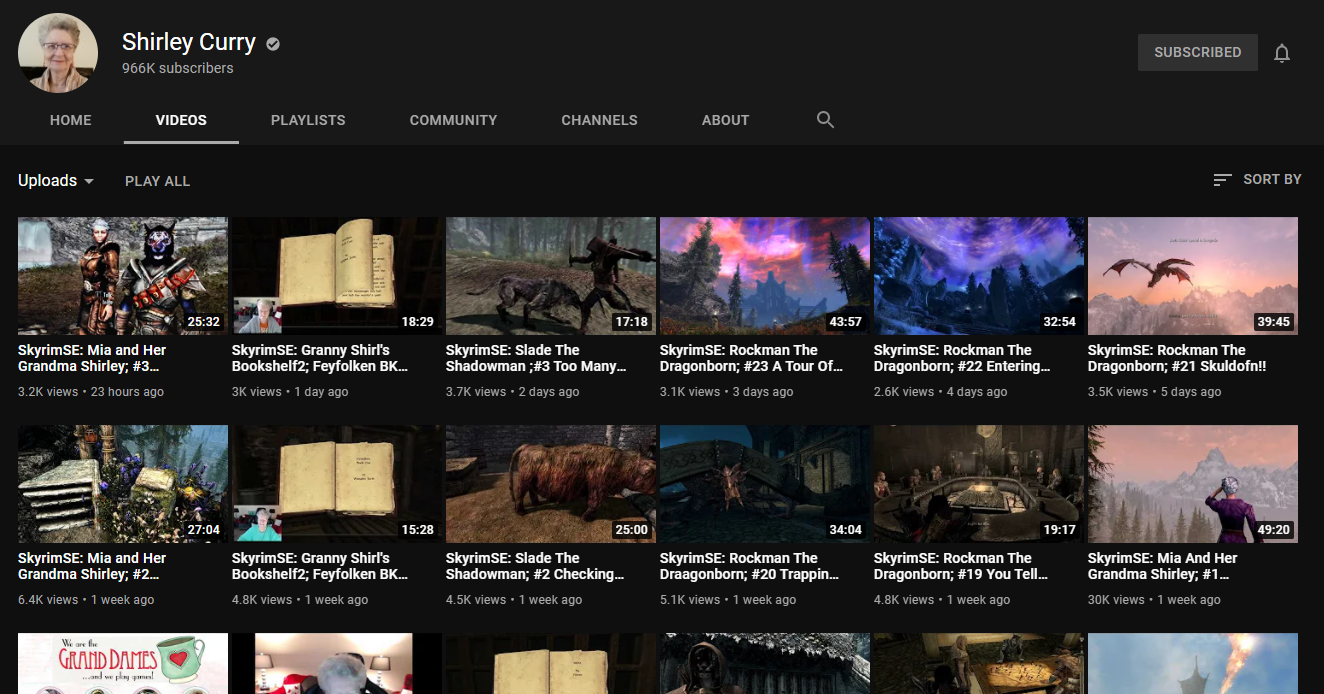Open the SORT BY menu label
The image size is (1324, 694).
coord(1272,179)
